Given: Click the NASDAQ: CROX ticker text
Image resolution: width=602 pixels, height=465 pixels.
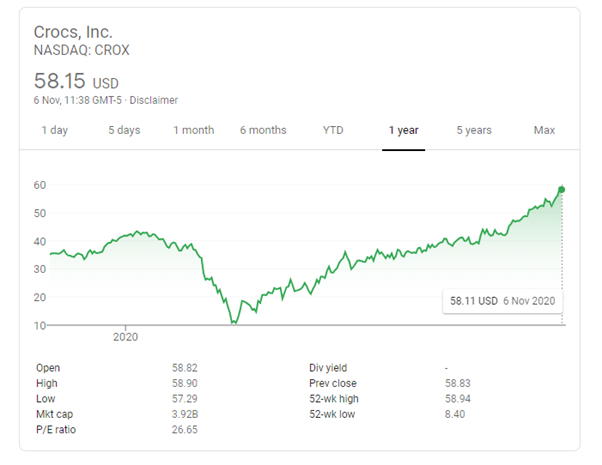Looking at the screenshot, I should point(82,49).
